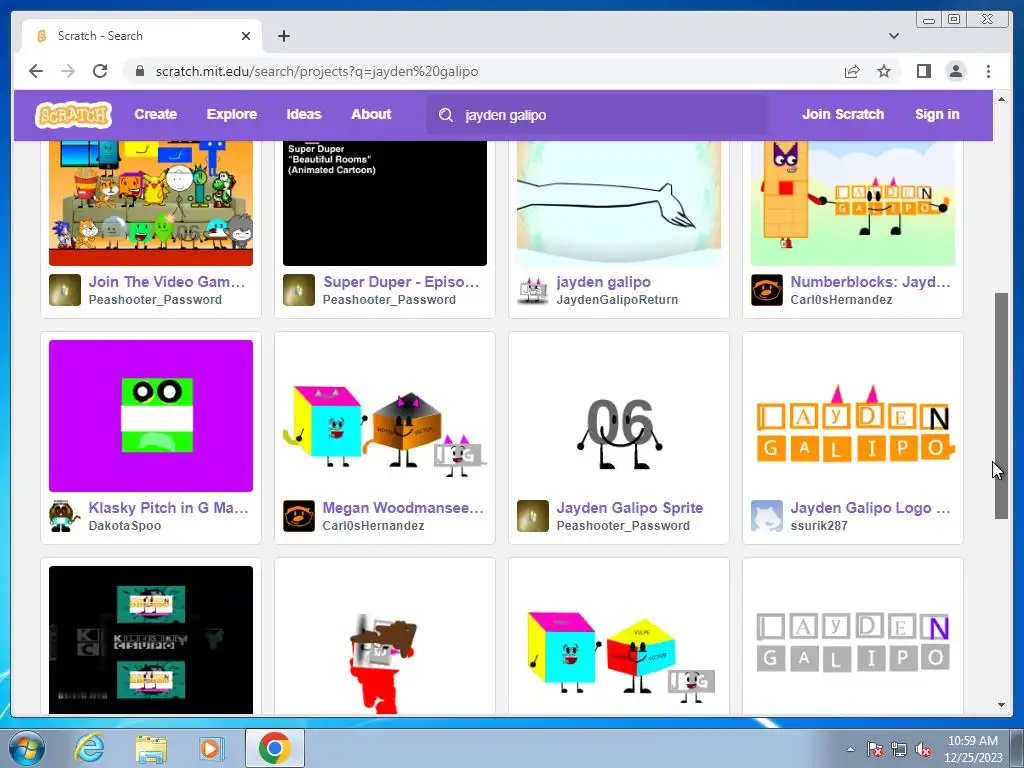The width and height of the screenshot is (1024, 768).
Task: Open Carl0sHernandez avatar beside Numberblocks project
Action: [x=766, y=290]
